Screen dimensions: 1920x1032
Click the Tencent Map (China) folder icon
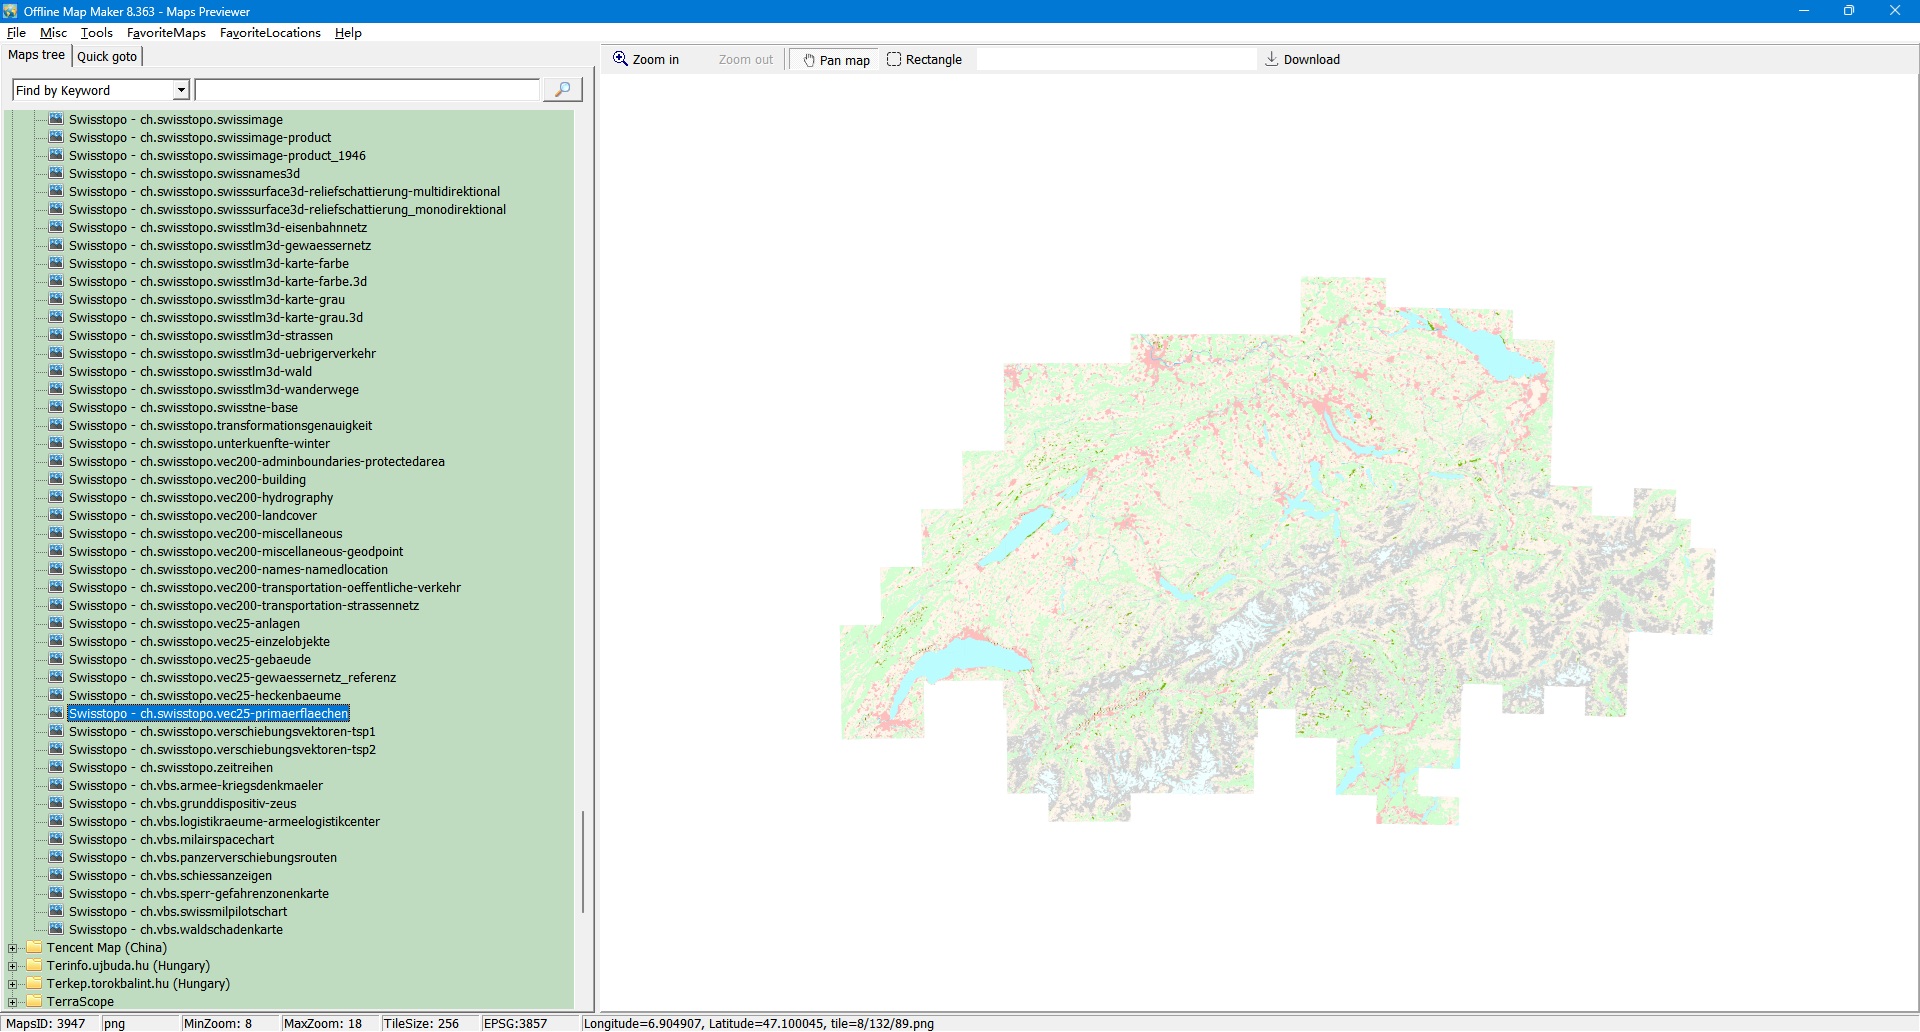pyautogui.click(x=34, y=947)
